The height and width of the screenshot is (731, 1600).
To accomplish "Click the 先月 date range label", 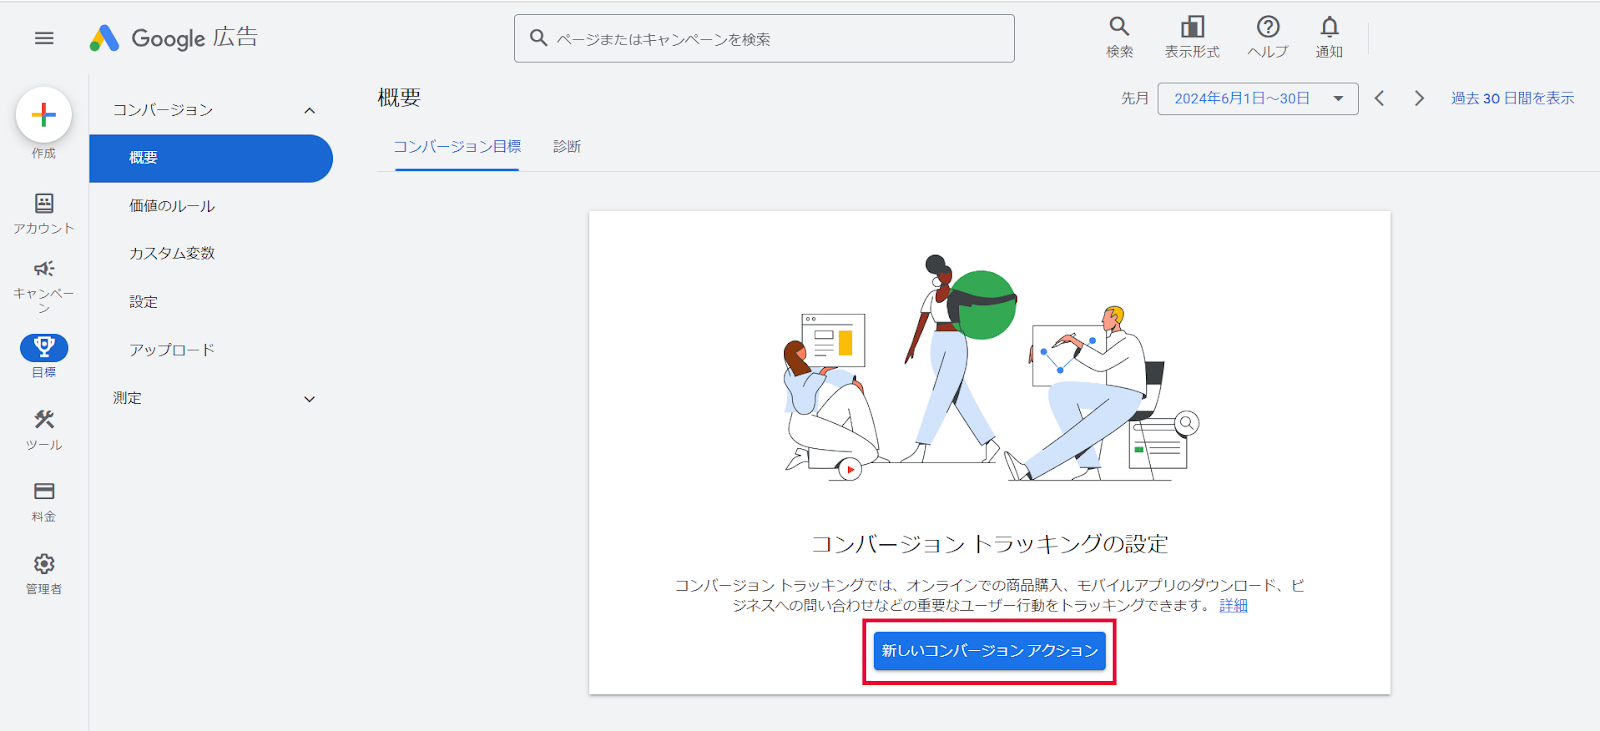I will point(1135,98).
